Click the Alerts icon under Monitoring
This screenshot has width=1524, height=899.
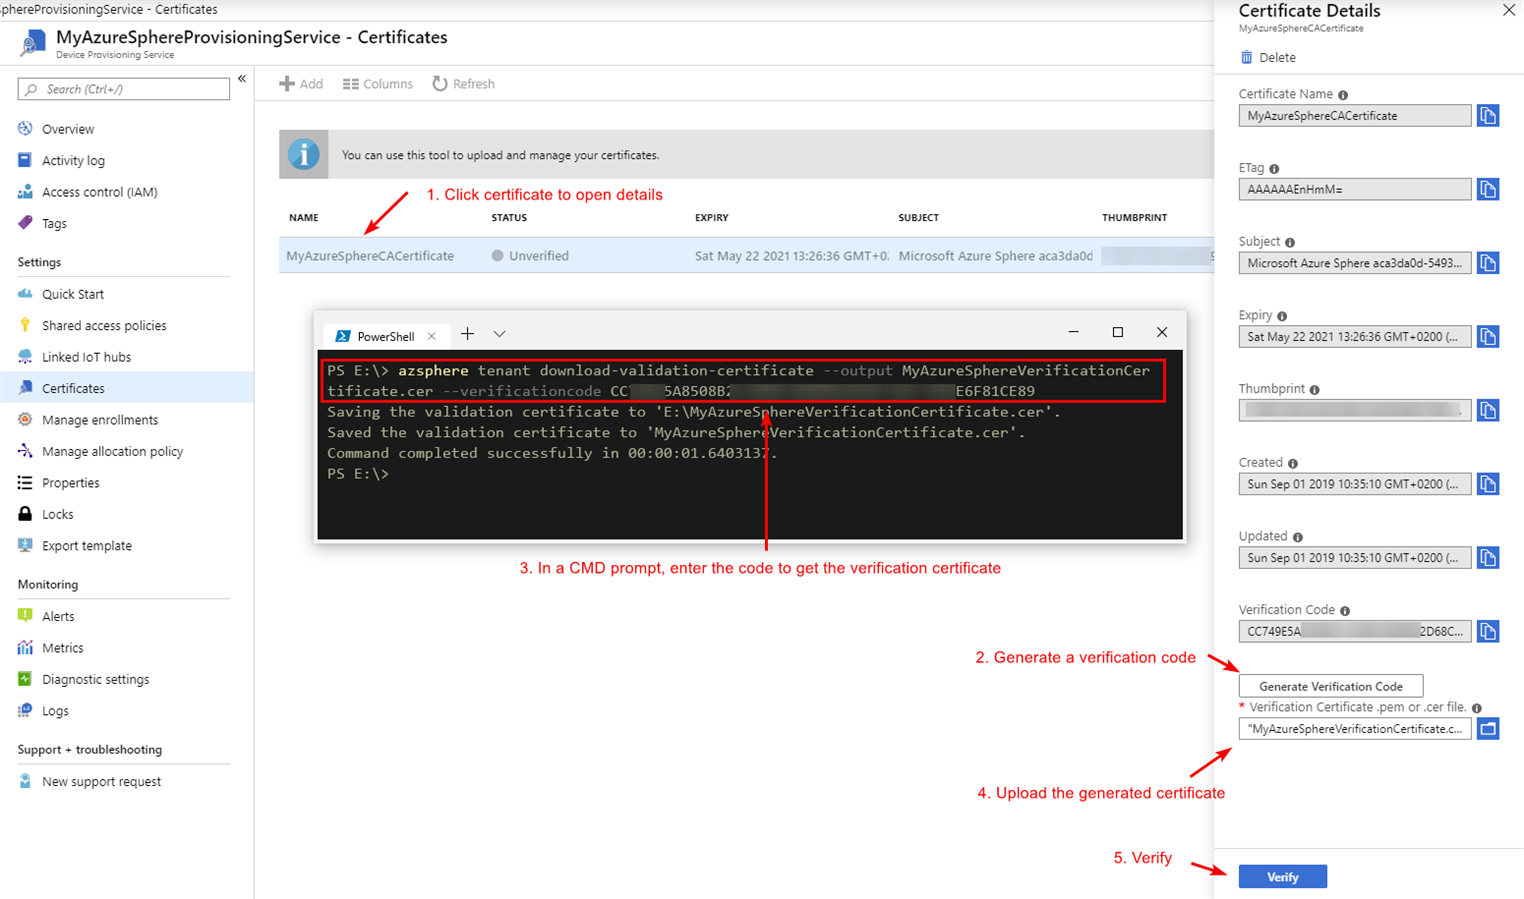click(x=25, y=616)
